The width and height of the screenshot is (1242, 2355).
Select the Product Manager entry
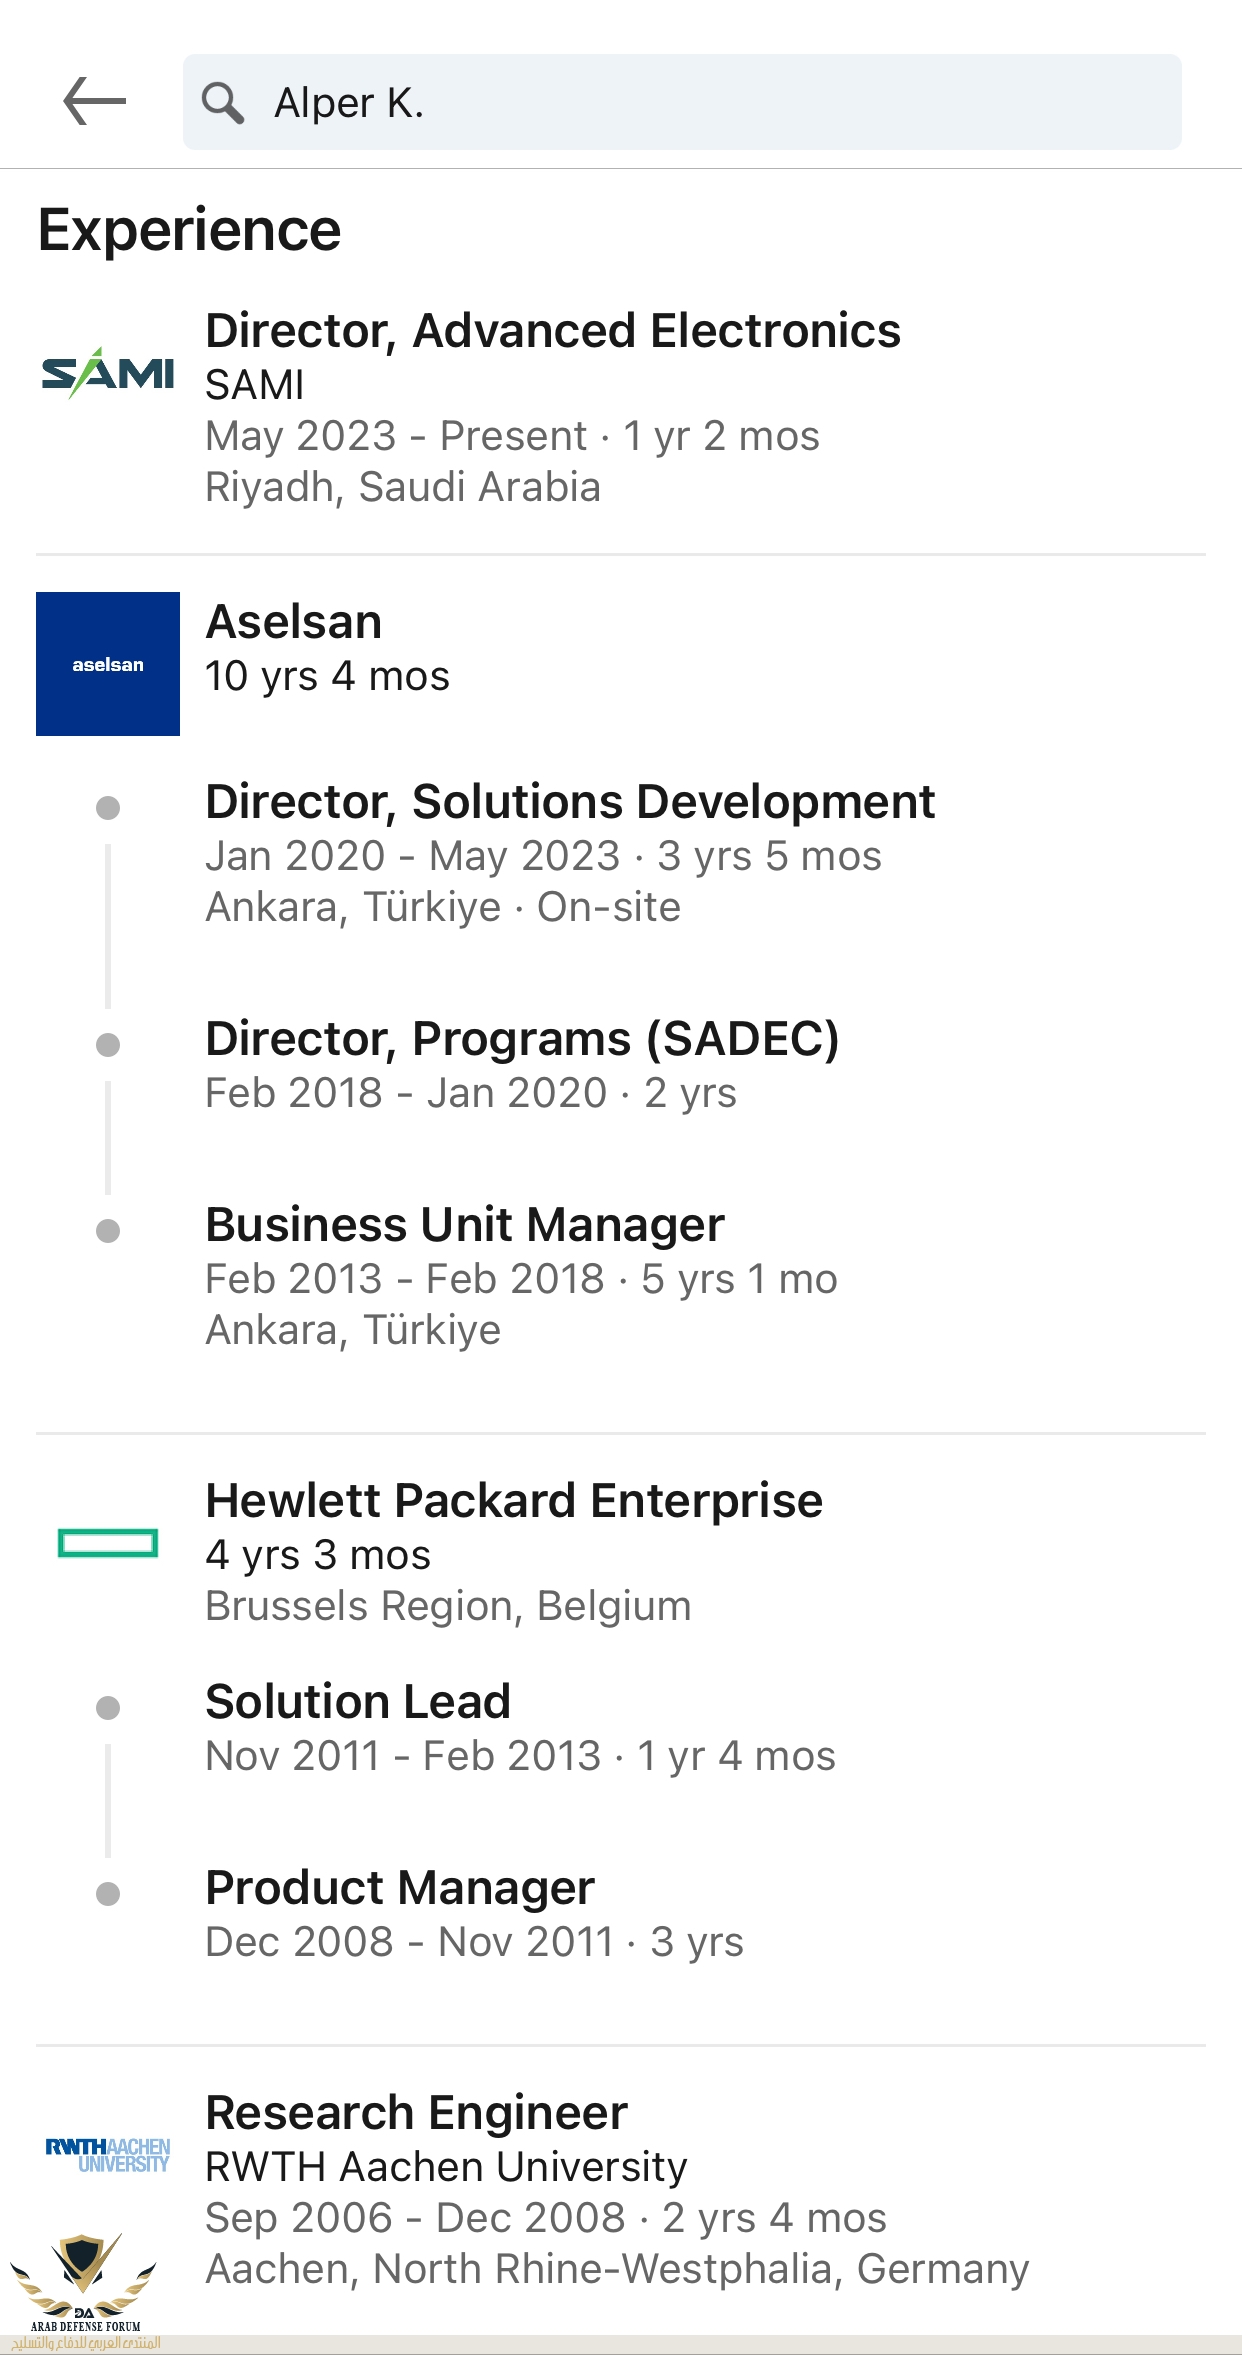click(x=400, y=1888)
